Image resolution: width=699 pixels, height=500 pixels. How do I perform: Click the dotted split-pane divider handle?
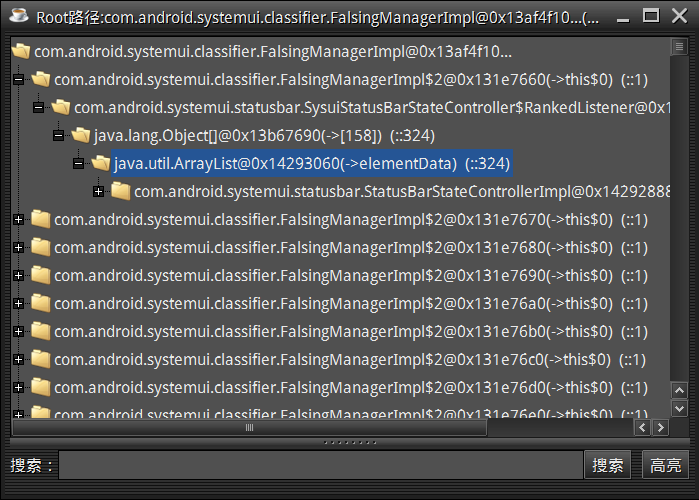tap(350, 443)
